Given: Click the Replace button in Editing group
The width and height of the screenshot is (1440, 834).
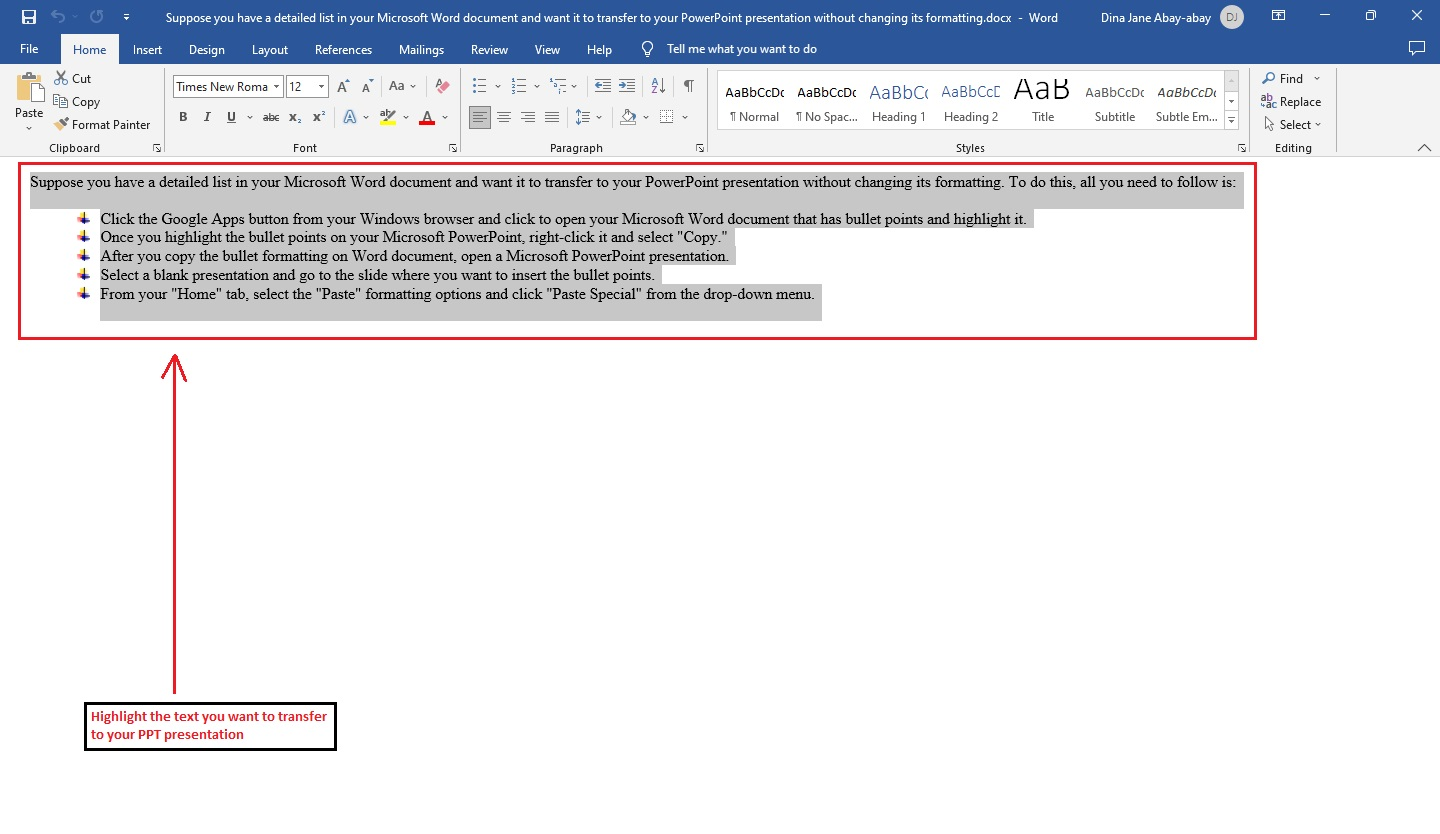Looking at the screenshot, I should point(1291,101).
